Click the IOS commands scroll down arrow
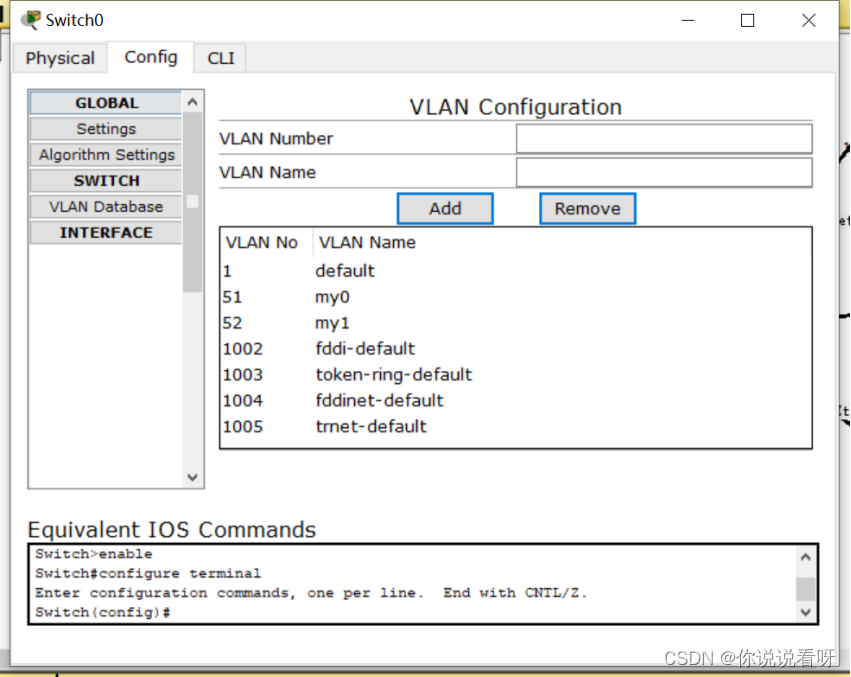Viewport: 851px width, 677px height. tap(805, 612)
